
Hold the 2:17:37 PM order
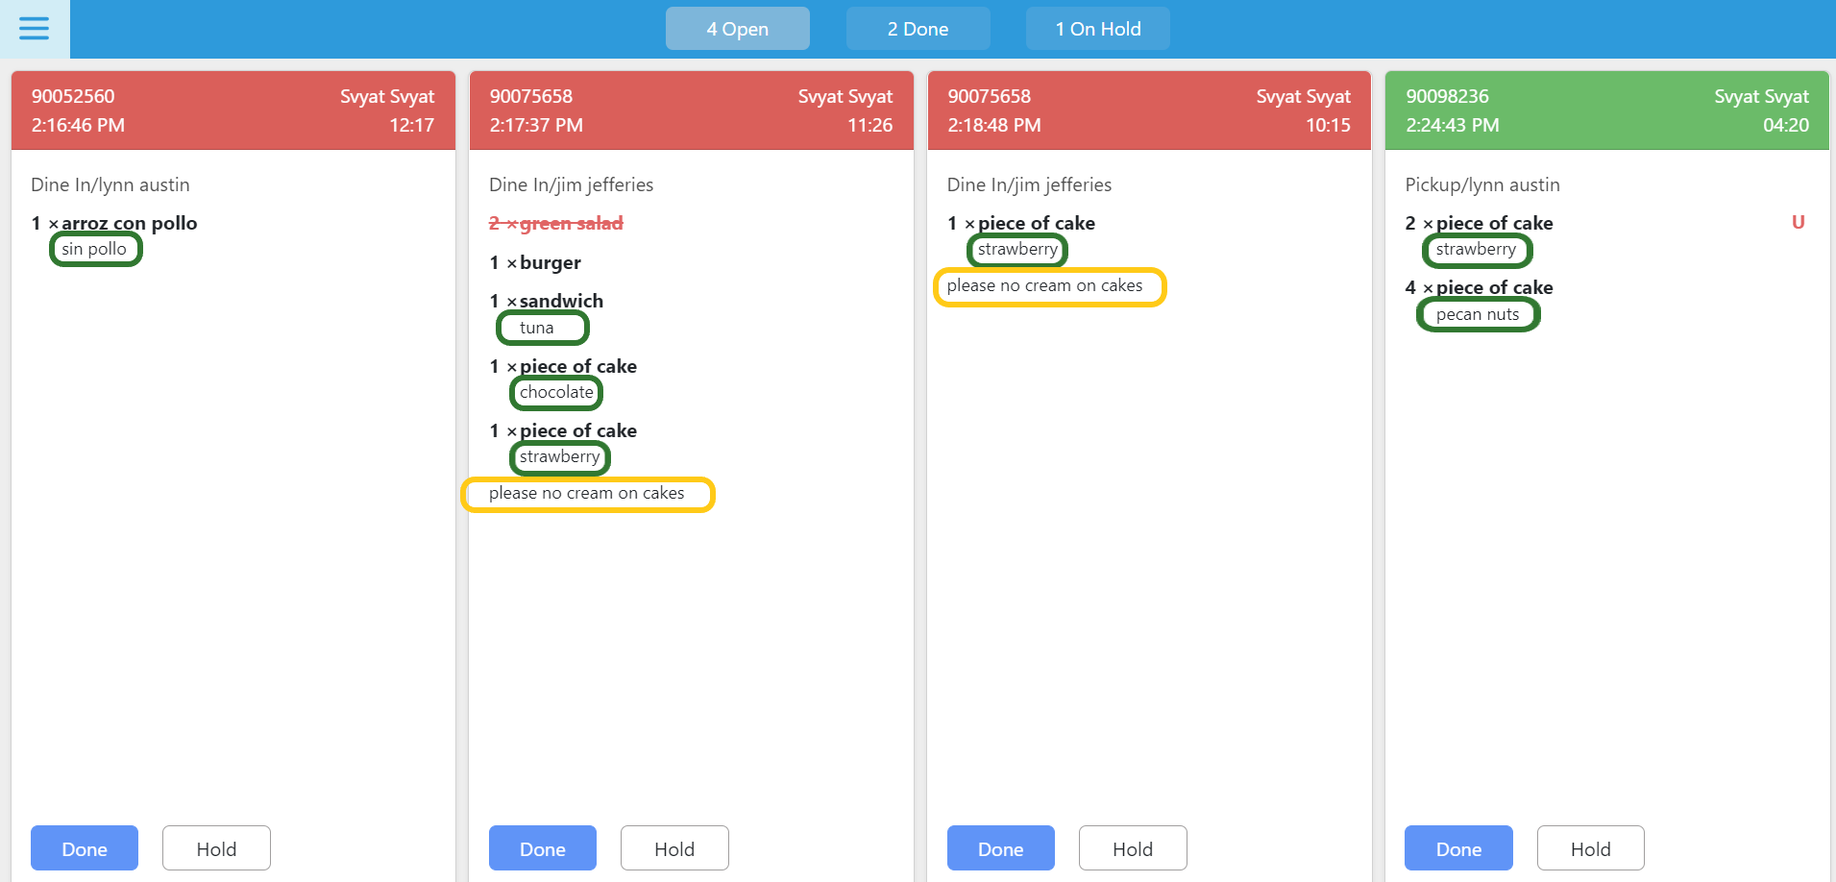point(674,848)
